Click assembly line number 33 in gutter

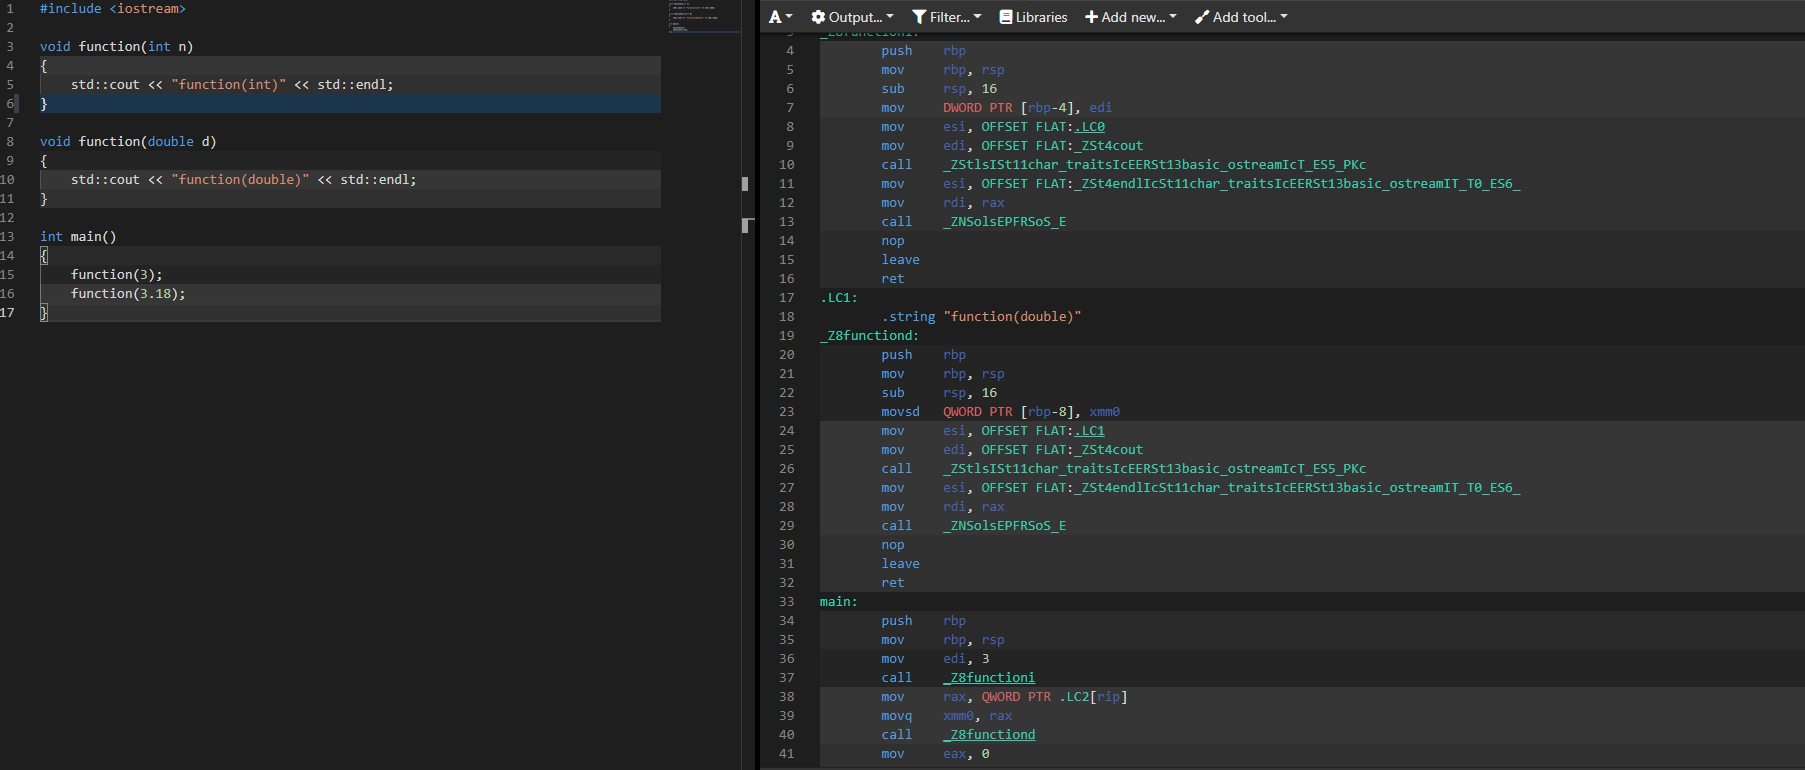[x=787, y=602]
